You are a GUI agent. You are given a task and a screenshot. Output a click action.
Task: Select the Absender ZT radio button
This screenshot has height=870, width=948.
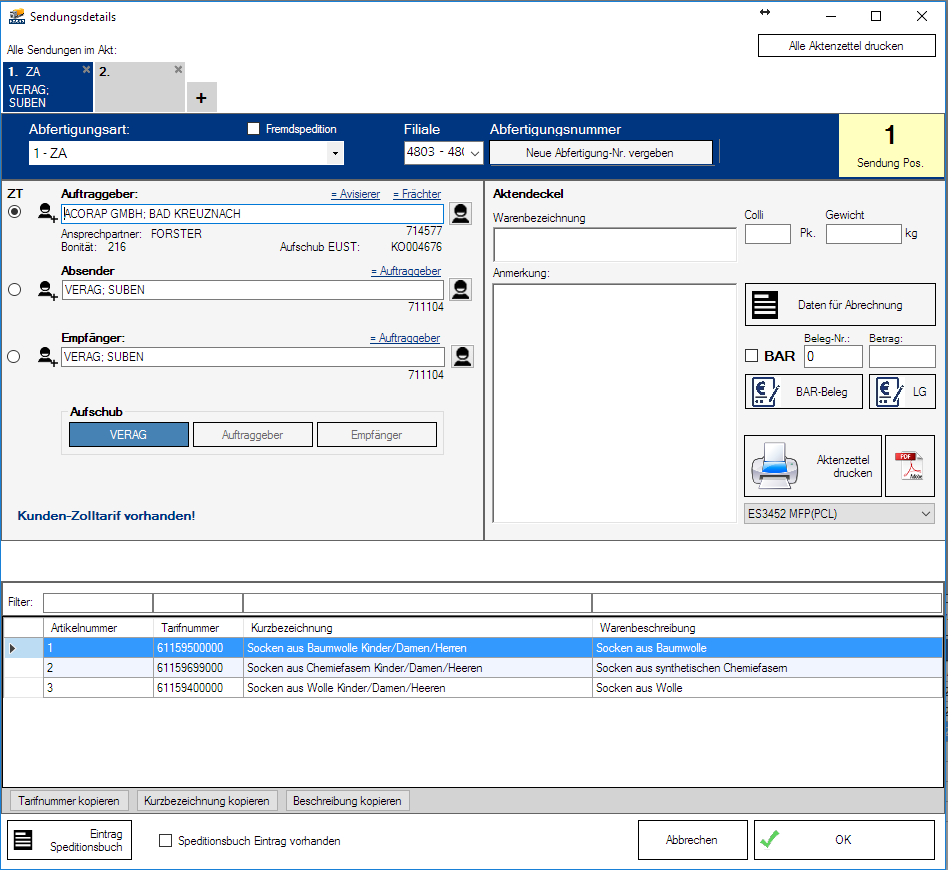coord(14,290)
